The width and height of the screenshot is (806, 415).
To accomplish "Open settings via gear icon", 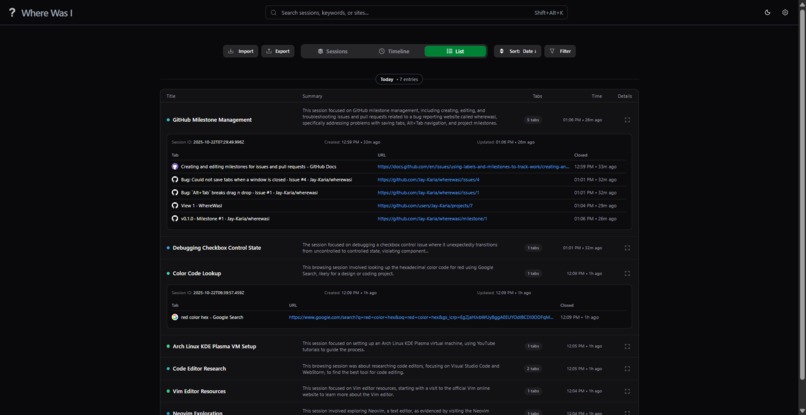I will click(785, 13).
